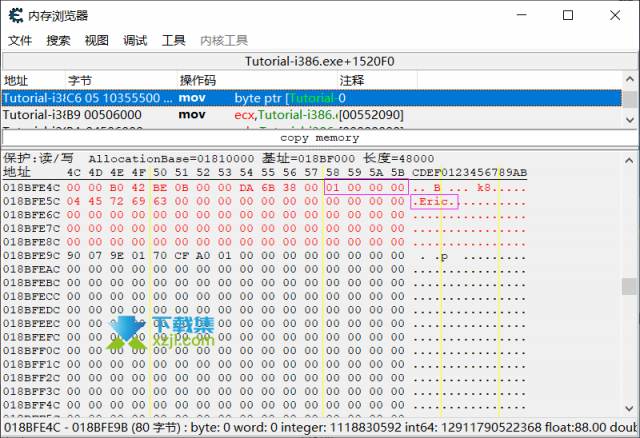Screen dimensions: 640x438
Task: Click hex view scroll up arrow
Action: pos(629,160)
